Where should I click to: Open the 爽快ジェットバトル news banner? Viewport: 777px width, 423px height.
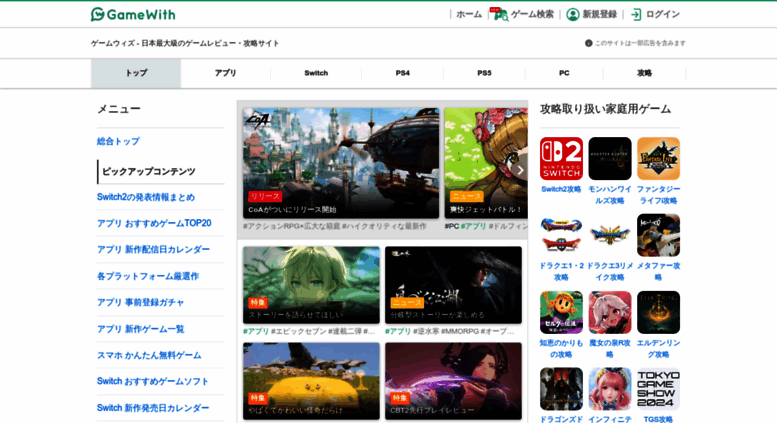(x=486, y=163)
